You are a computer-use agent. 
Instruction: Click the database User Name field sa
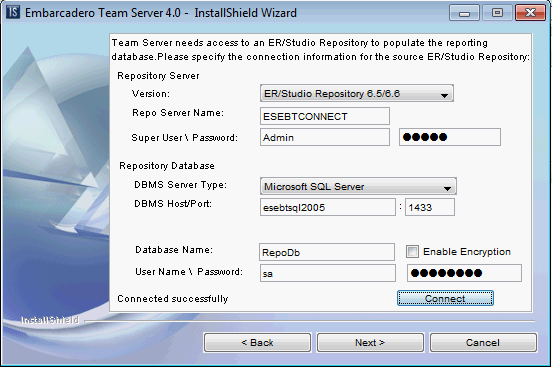click(328, 273)
